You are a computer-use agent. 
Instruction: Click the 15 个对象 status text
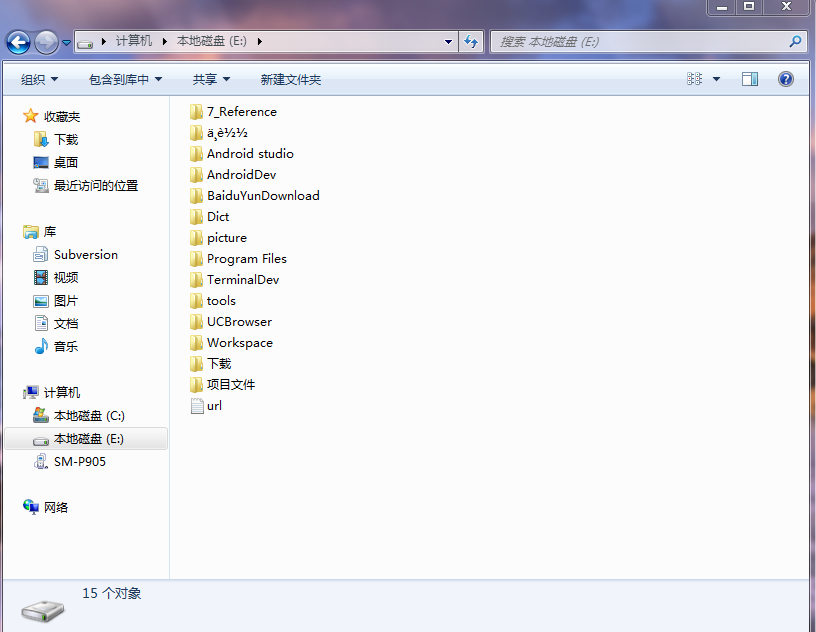click(111, 593)
